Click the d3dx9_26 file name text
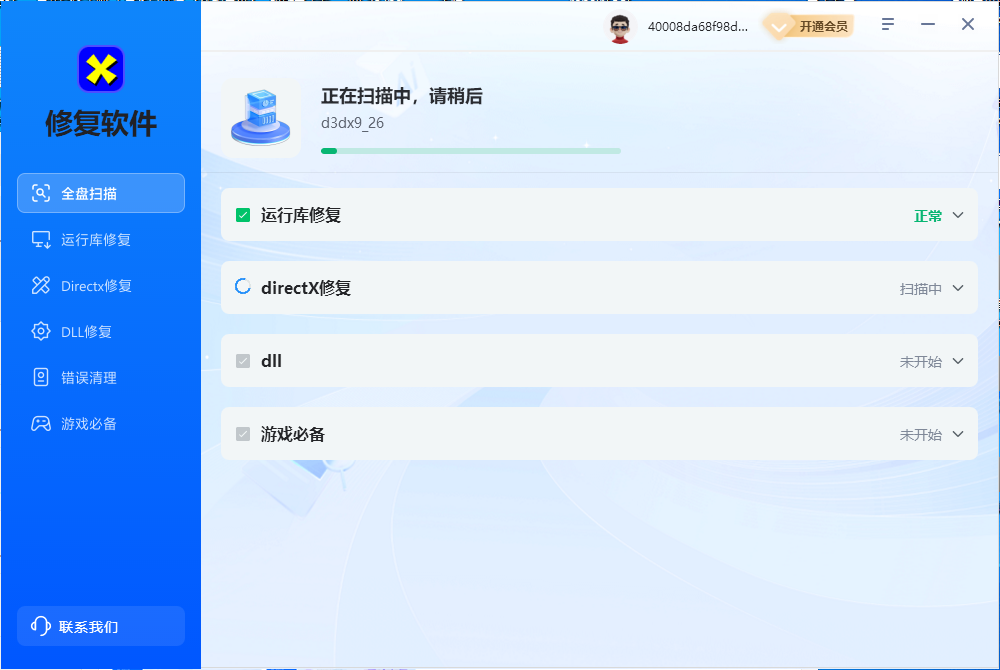 pos(352,123)
